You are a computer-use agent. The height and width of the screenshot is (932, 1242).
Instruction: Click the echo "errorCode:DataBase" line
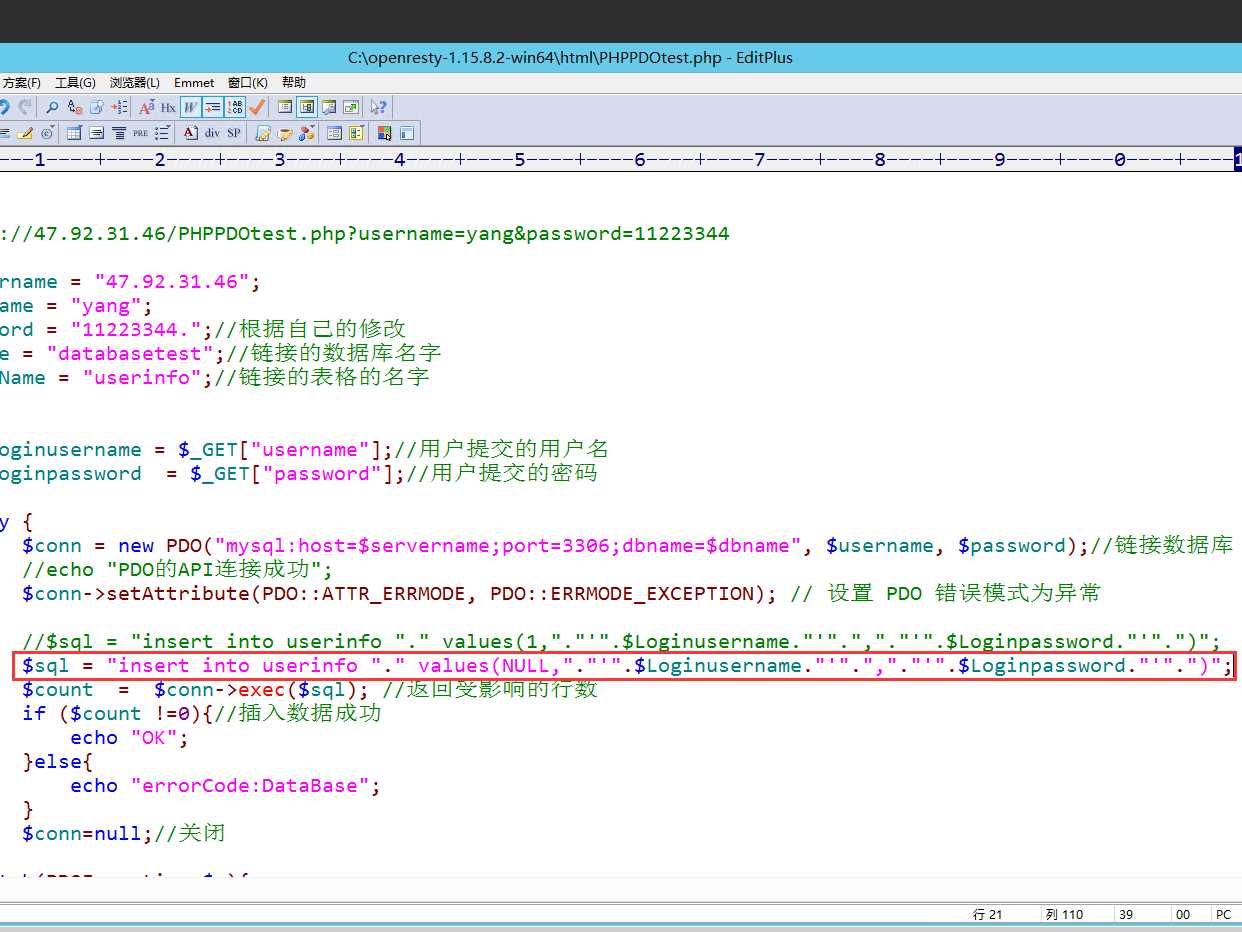pyautogui.click(x=225, y=786)
